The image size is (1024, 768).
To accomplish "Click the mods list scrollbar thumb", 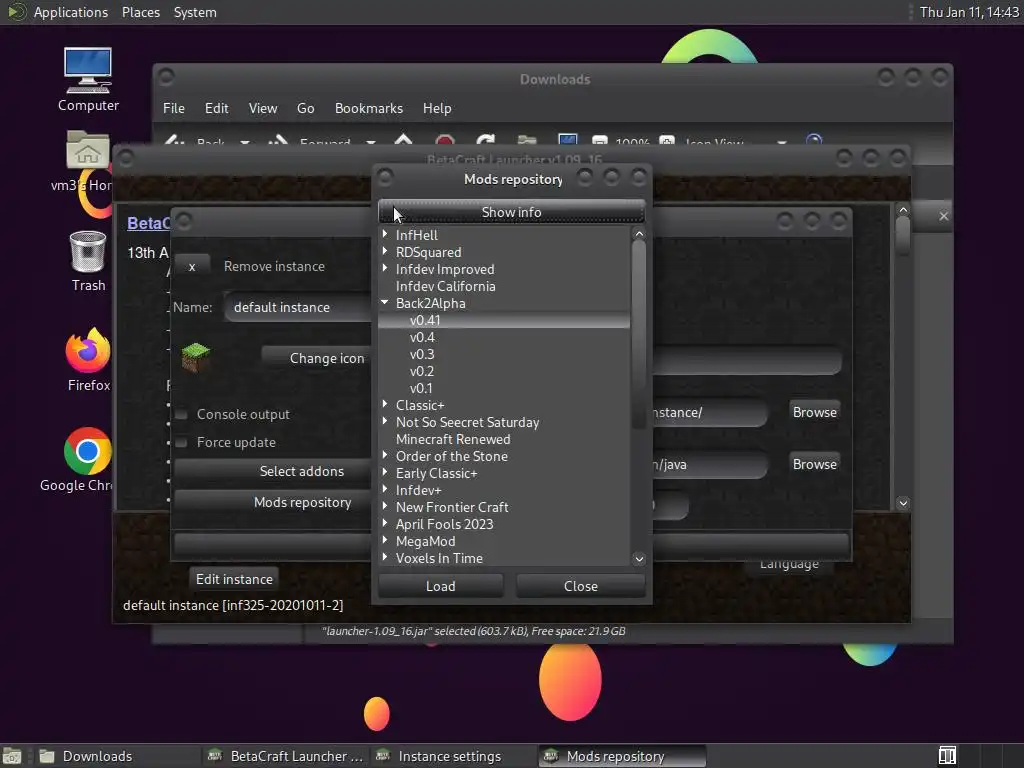I will coord(639,336).
